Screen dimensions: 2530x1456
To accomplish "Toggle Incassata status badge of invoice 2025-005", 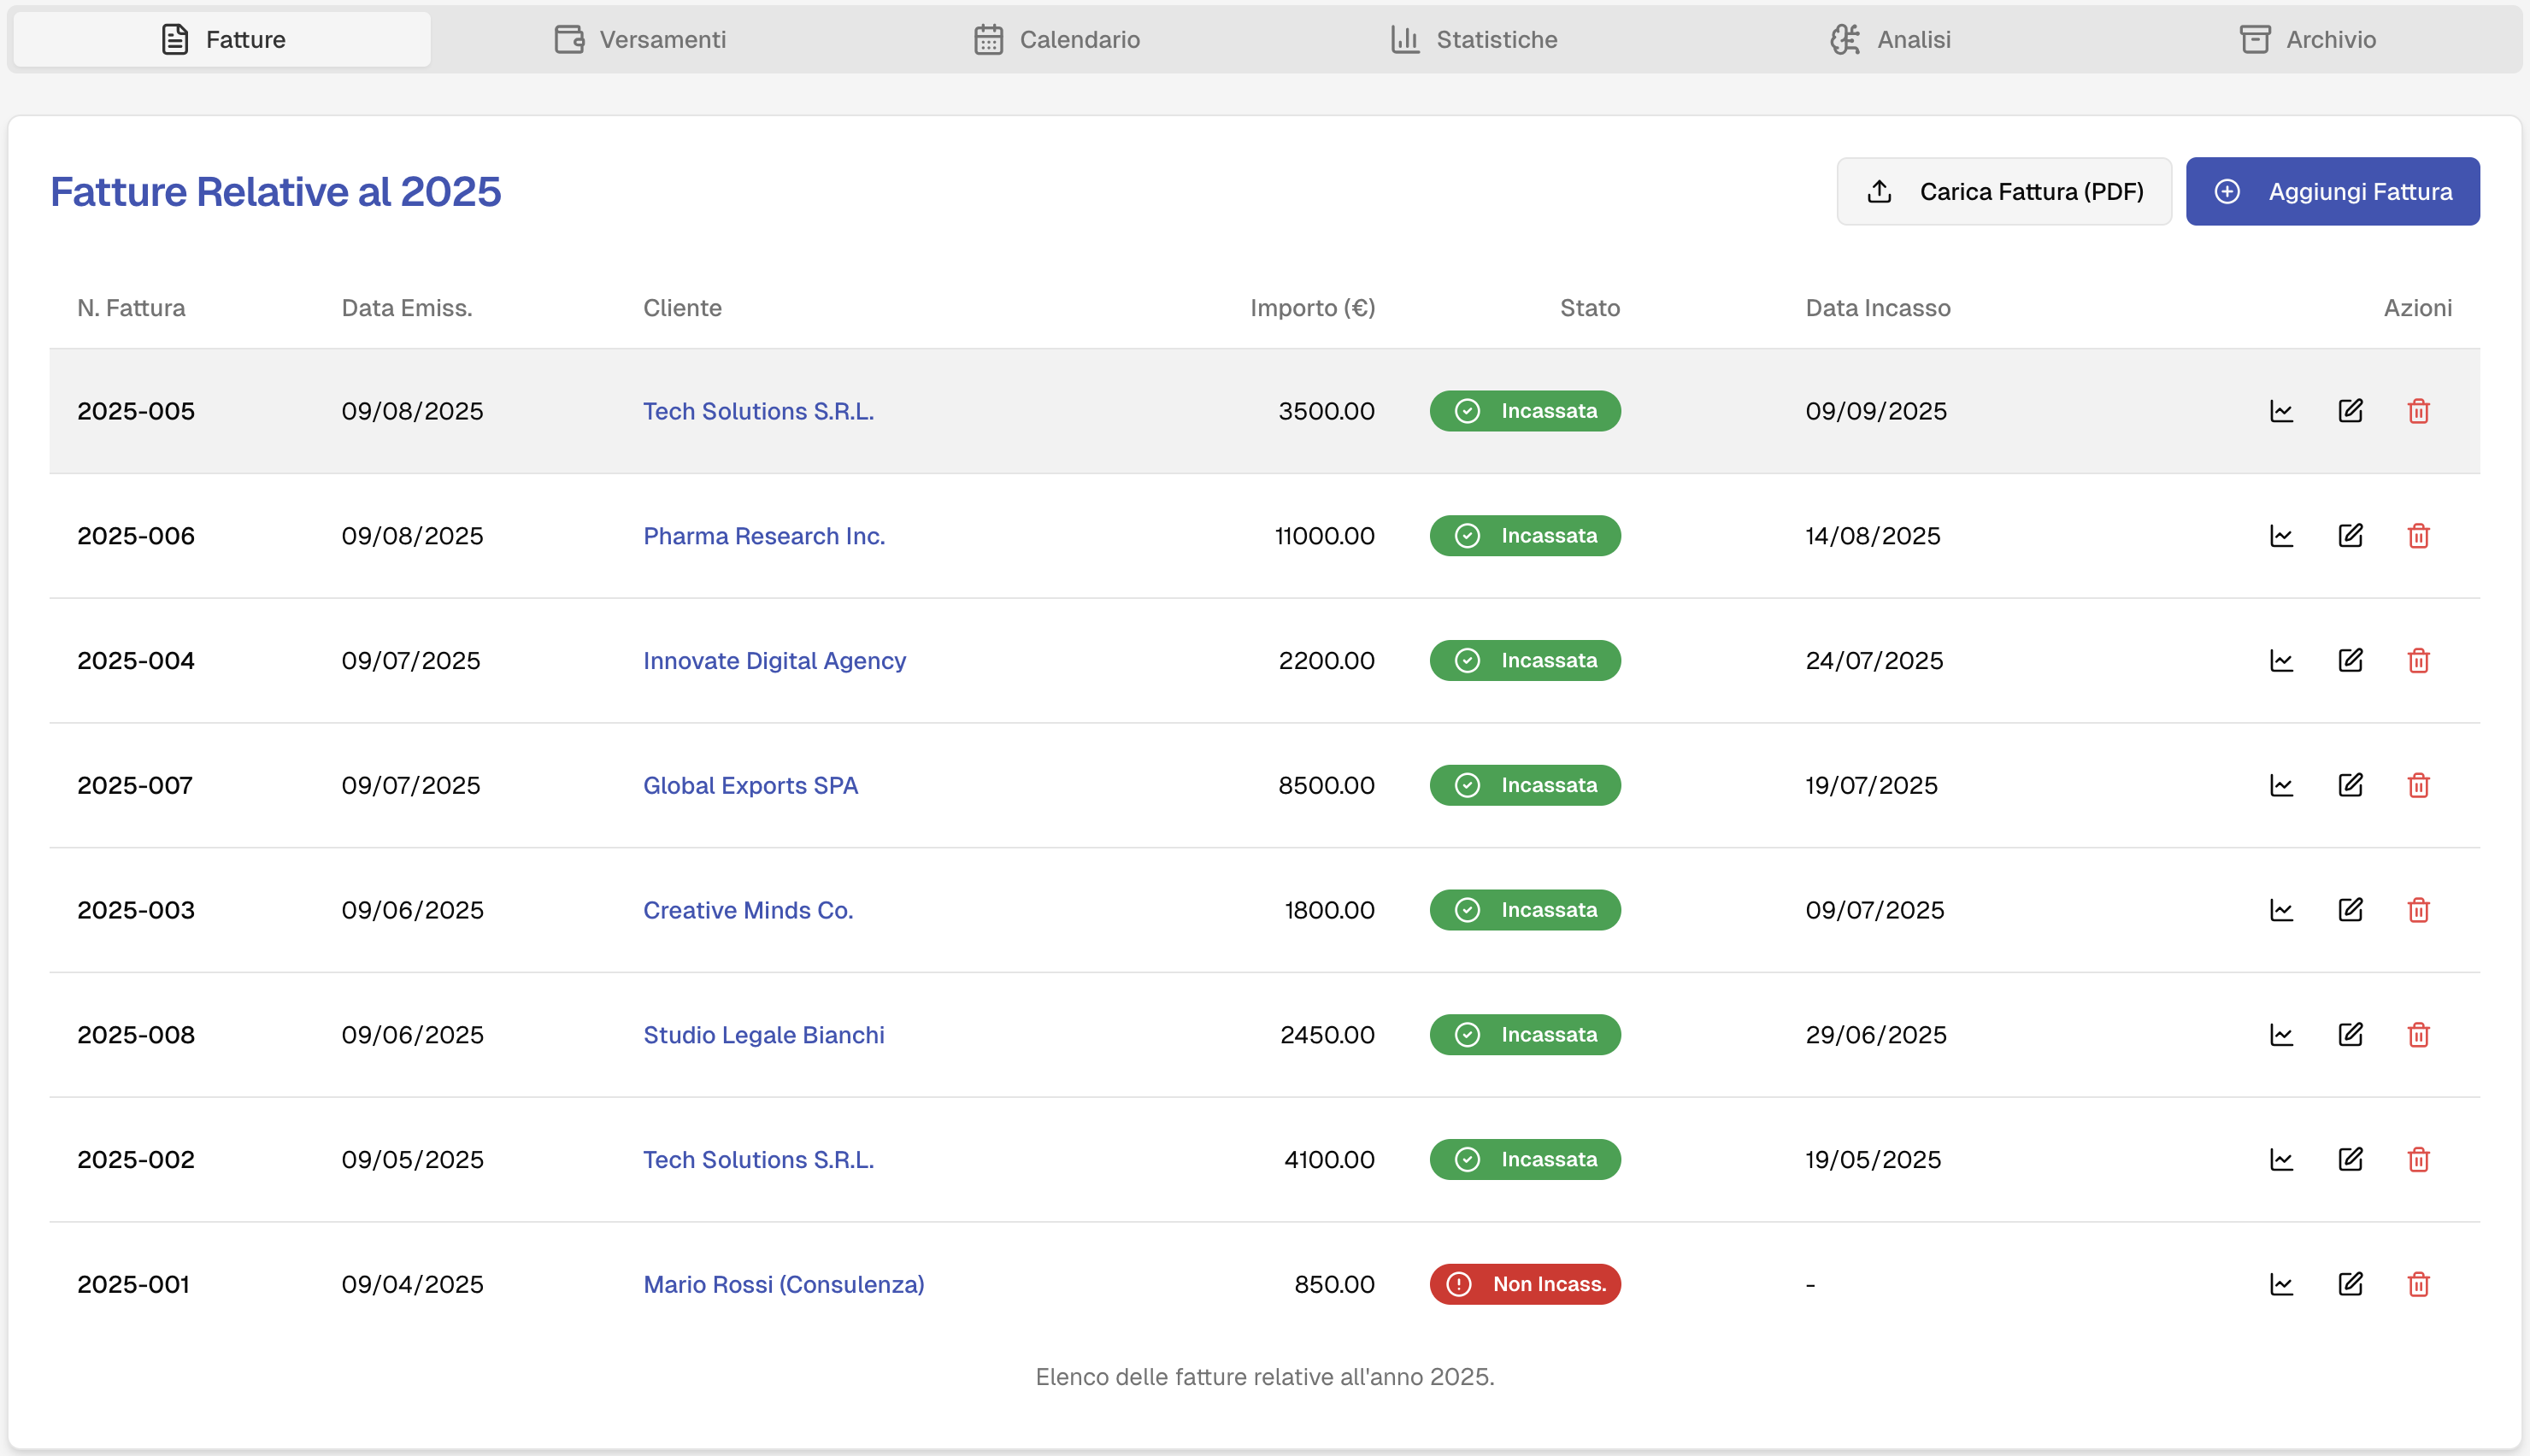I will point(1525,411).
